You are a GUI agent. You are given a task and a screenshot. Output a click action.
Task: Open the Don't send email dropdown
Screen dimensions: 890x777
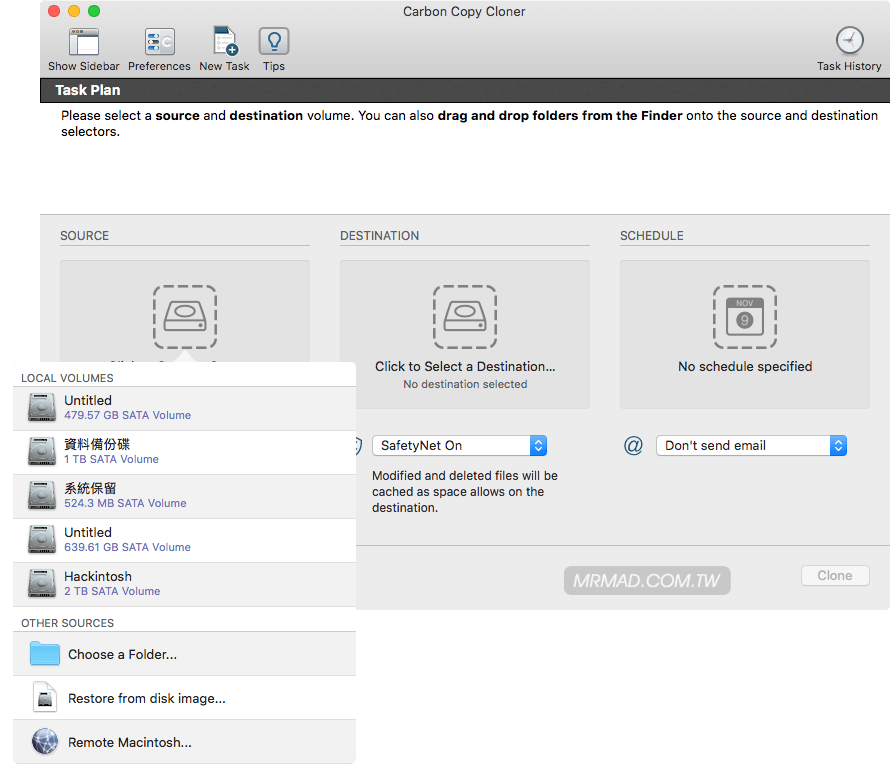pyautogui.click(x=751, y=446)
